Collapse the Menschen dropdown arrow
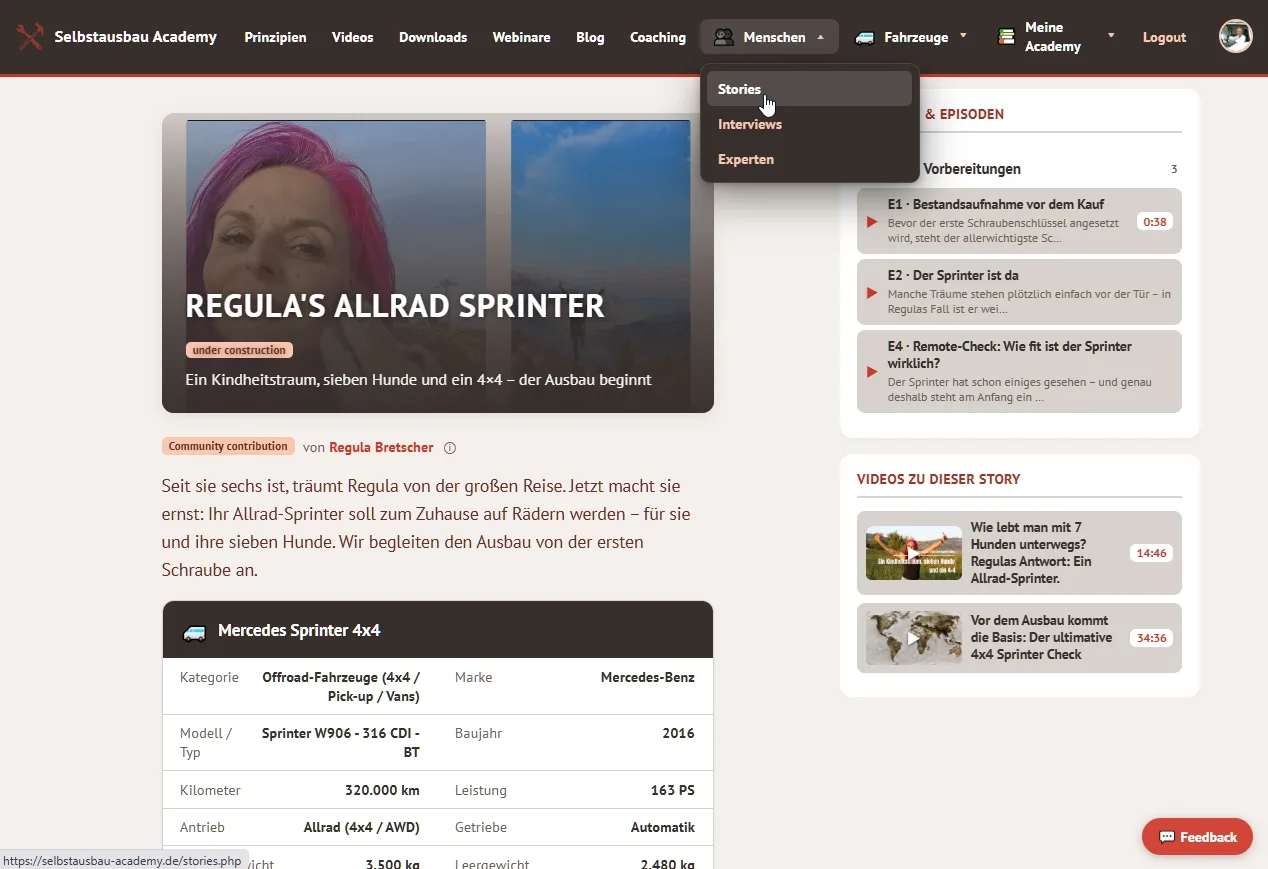Viewport: 1268px width, 869px height. (x=821, y=37)
